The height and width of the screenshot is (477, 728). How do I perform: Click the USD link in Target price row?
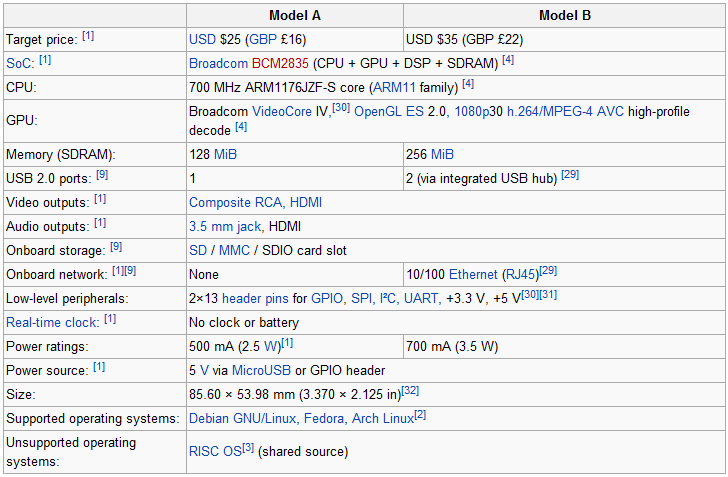point(202,39)
